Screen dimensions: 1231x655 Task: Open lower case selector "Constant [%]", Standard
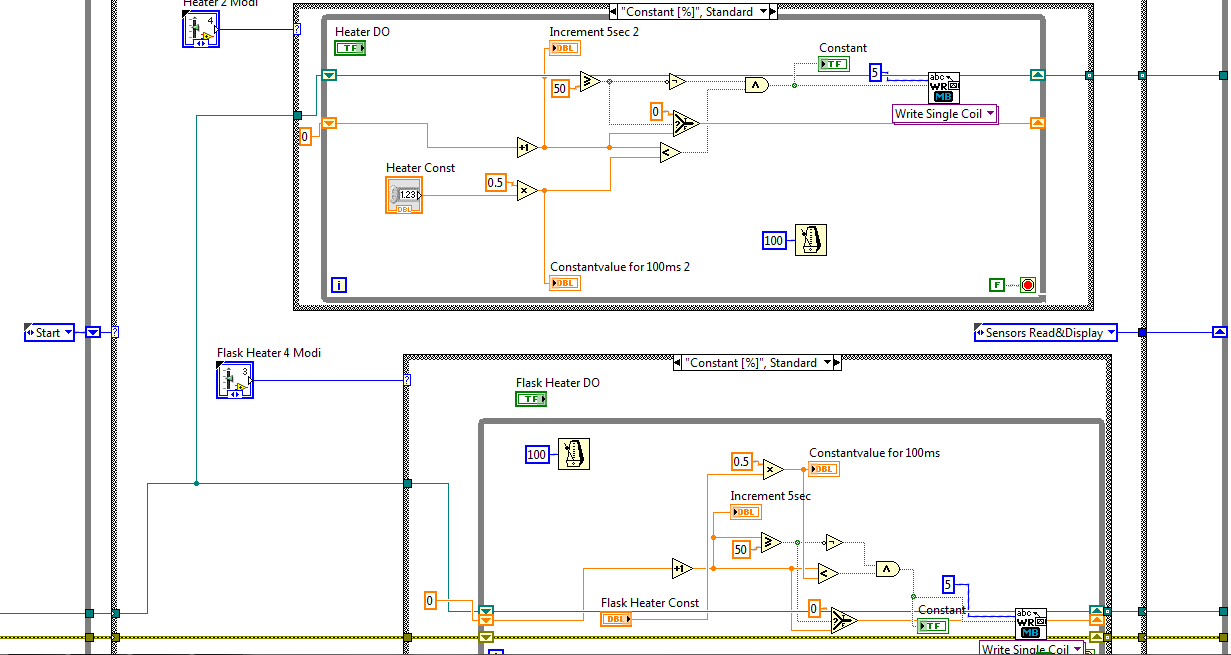(x=758, y=363)
